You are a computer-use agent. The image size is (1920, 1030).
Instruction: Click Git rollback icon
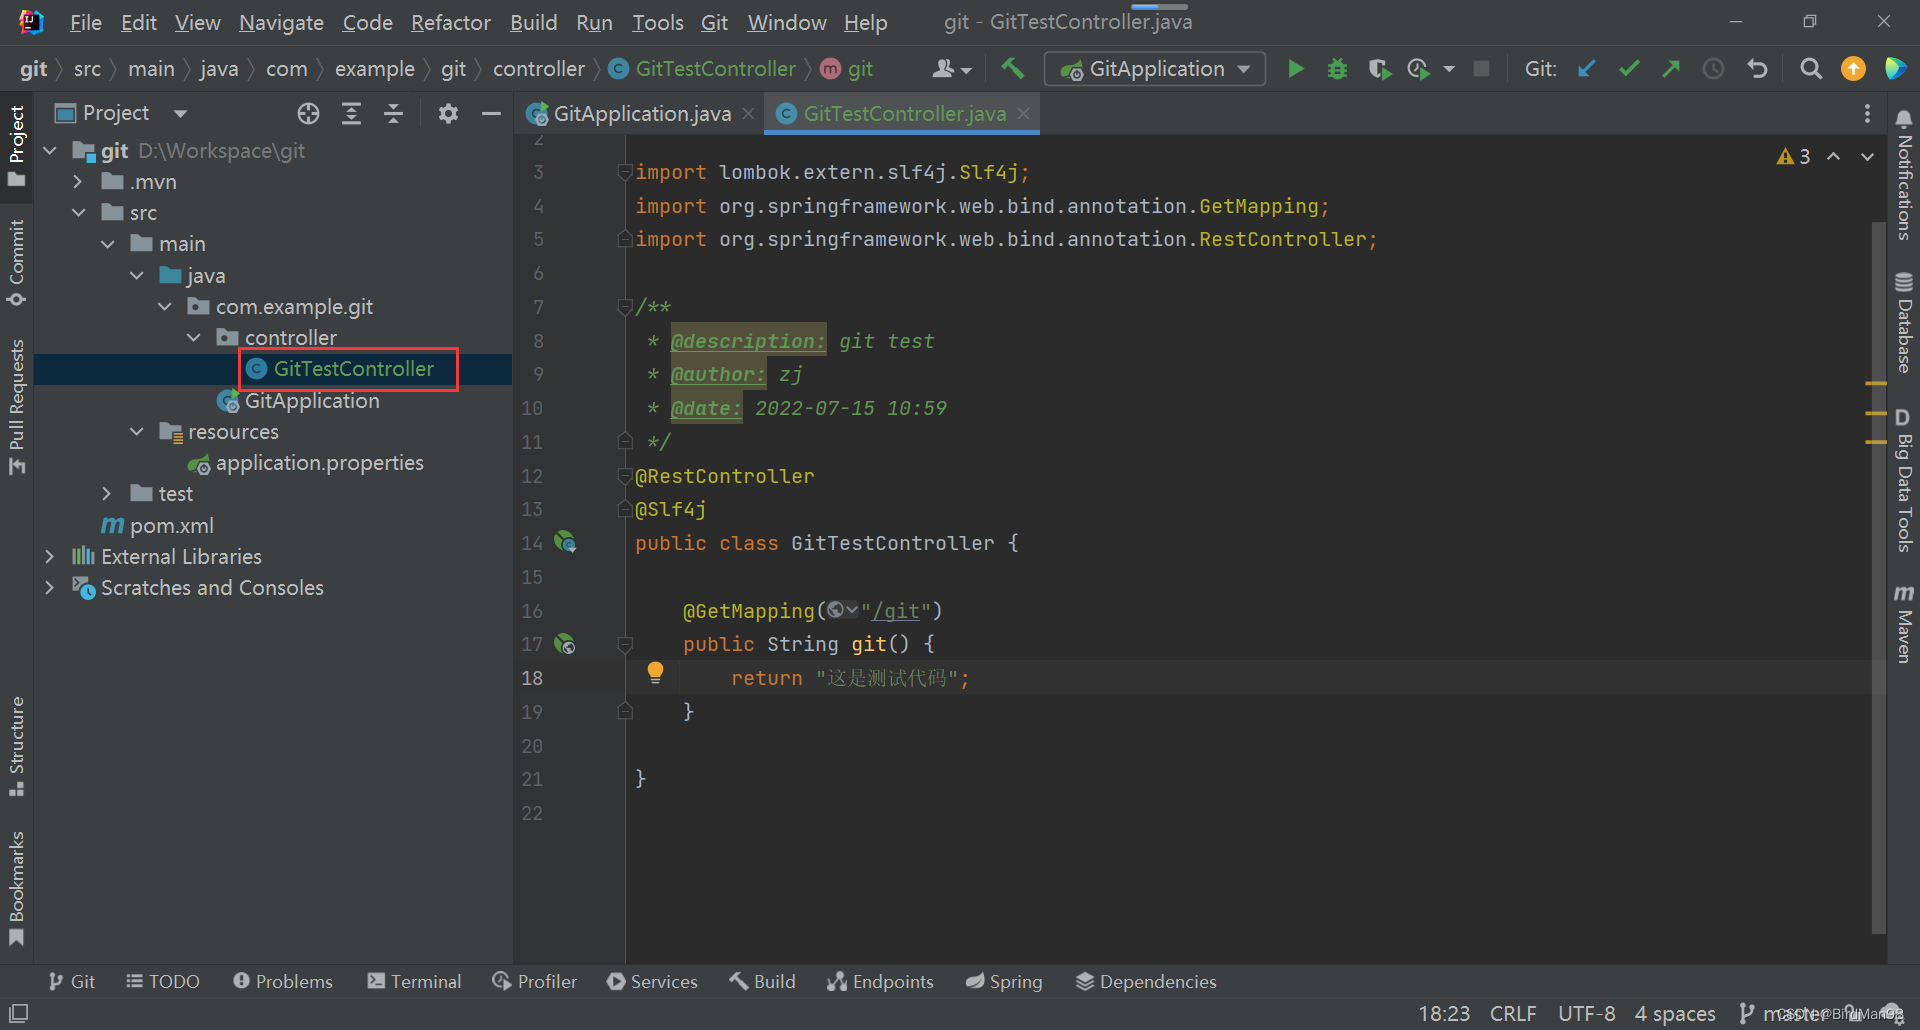[1757, 69]
